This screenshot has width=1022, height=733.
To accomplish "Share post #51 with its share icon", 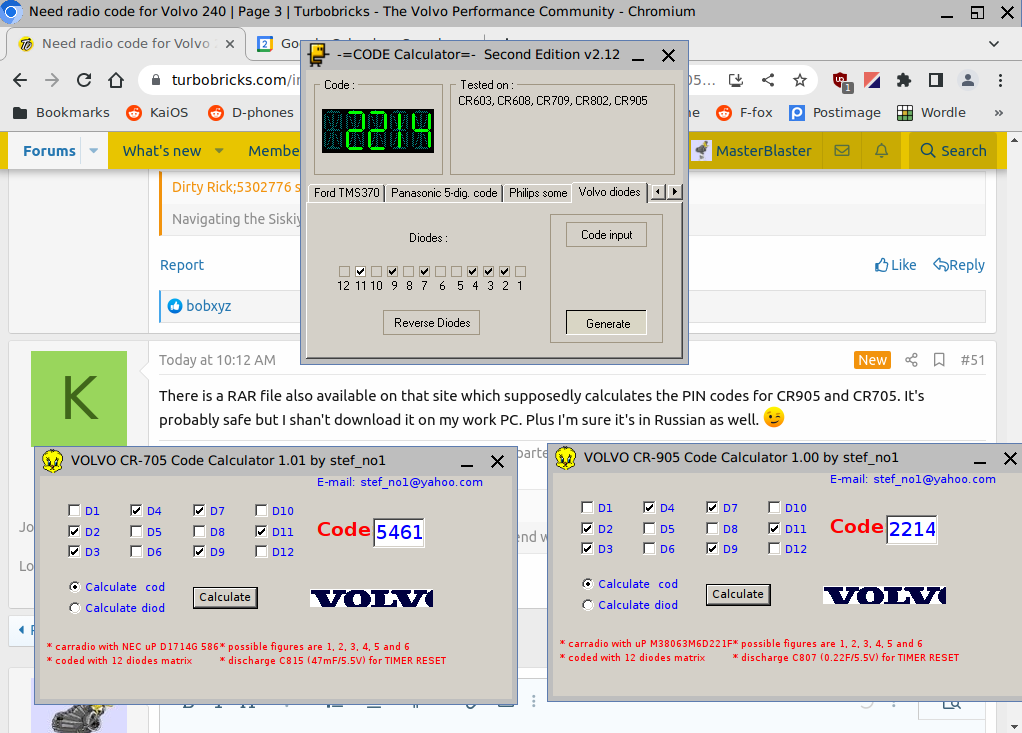I will (911, 360).
